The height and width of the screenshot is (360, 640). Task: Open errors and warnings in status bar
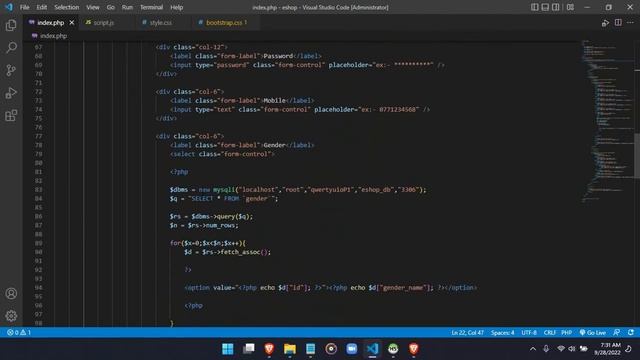click(x=19, y=333)
